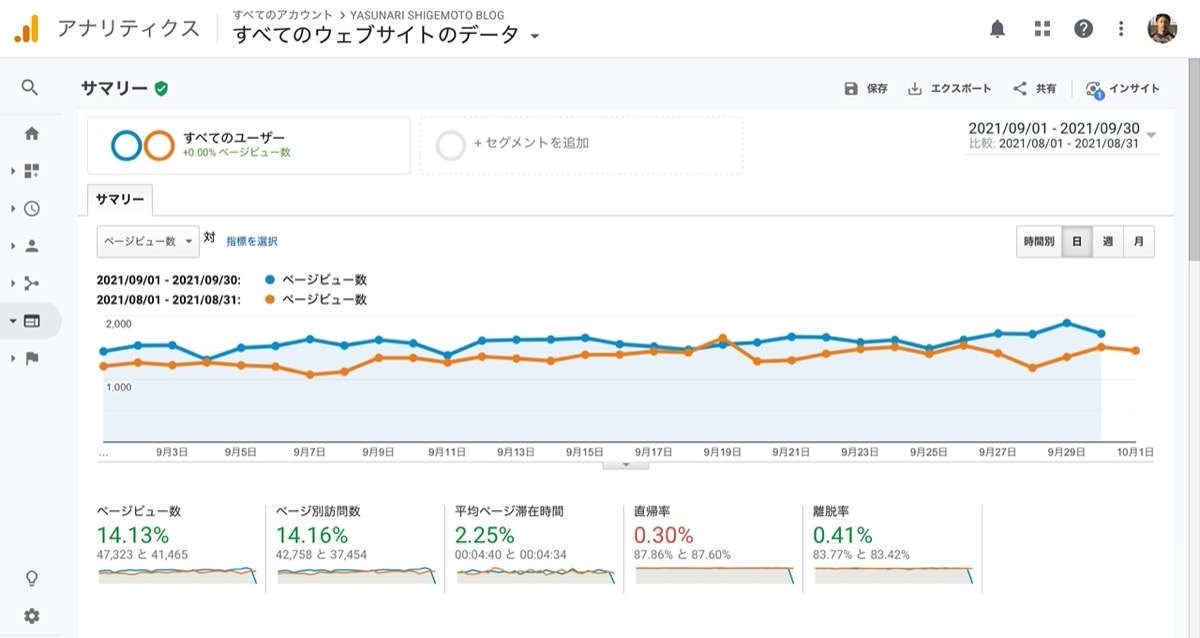Select the サマリー tab
Image resolution: width=1200 pixels, height=638 pixels.
pos(120,200)
